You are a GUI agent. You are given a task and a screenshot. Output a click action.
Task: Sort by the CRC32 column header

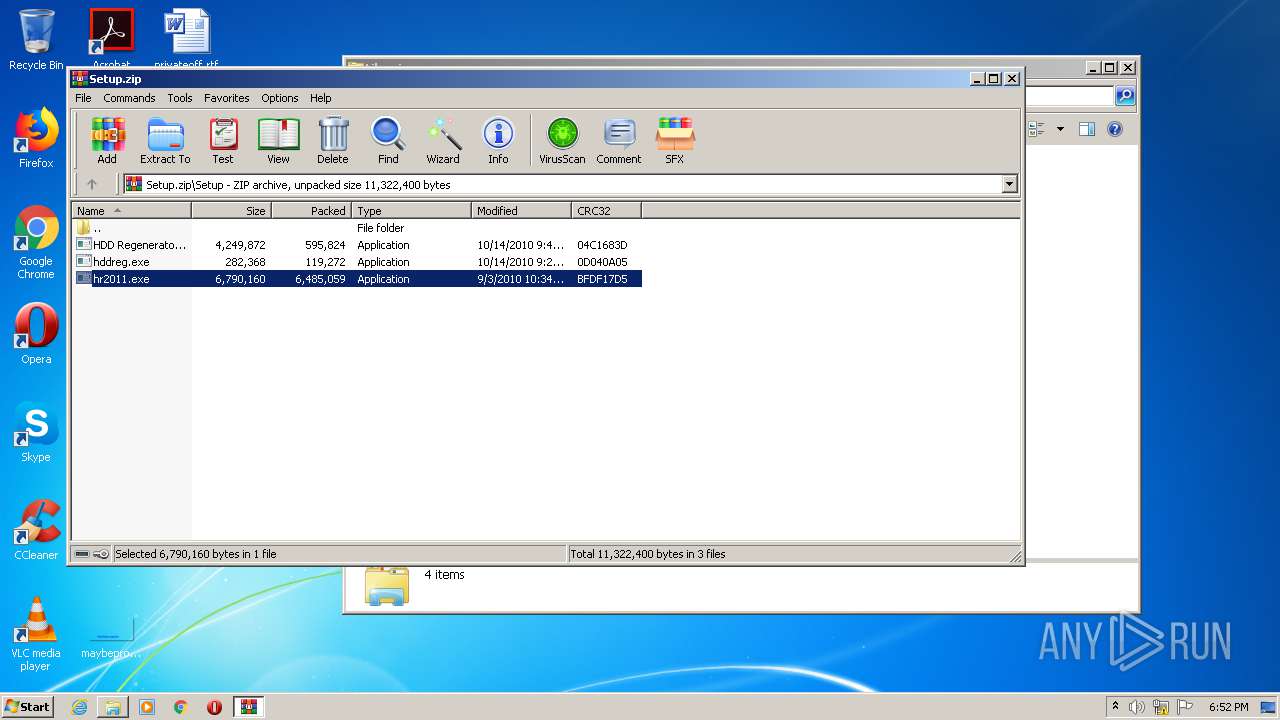point(606,211)
